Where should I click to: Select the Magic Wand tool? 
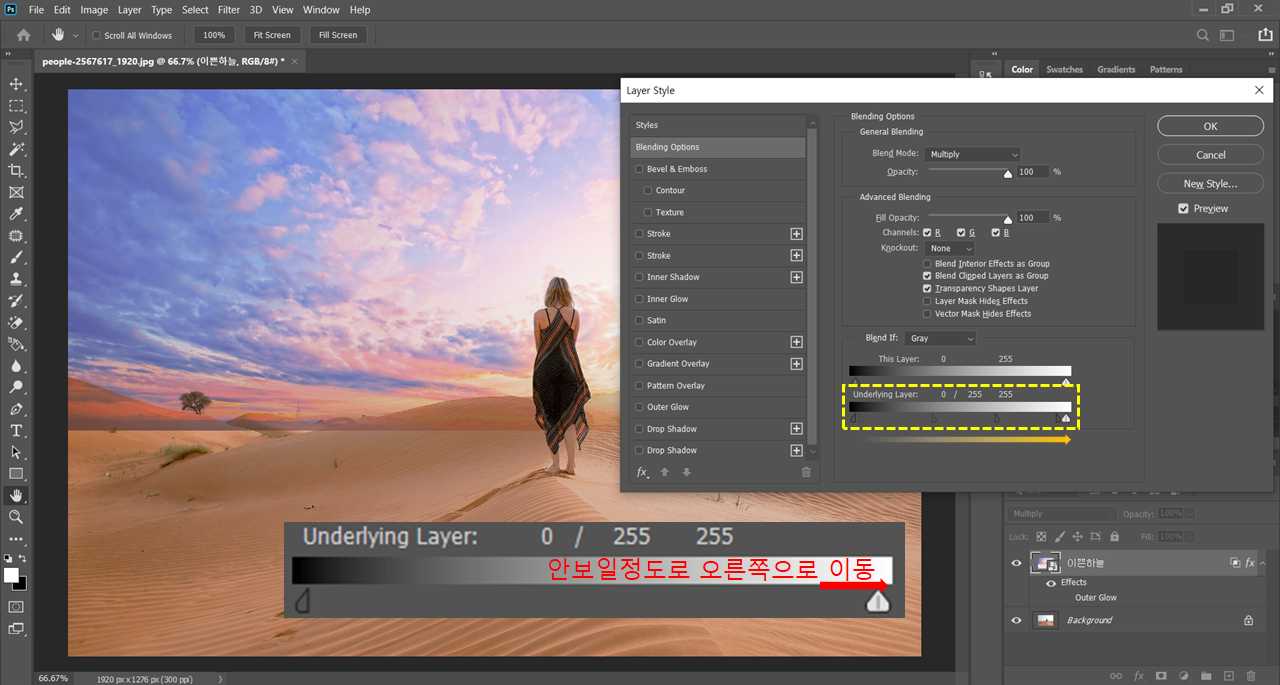click(x=16, y=149)
